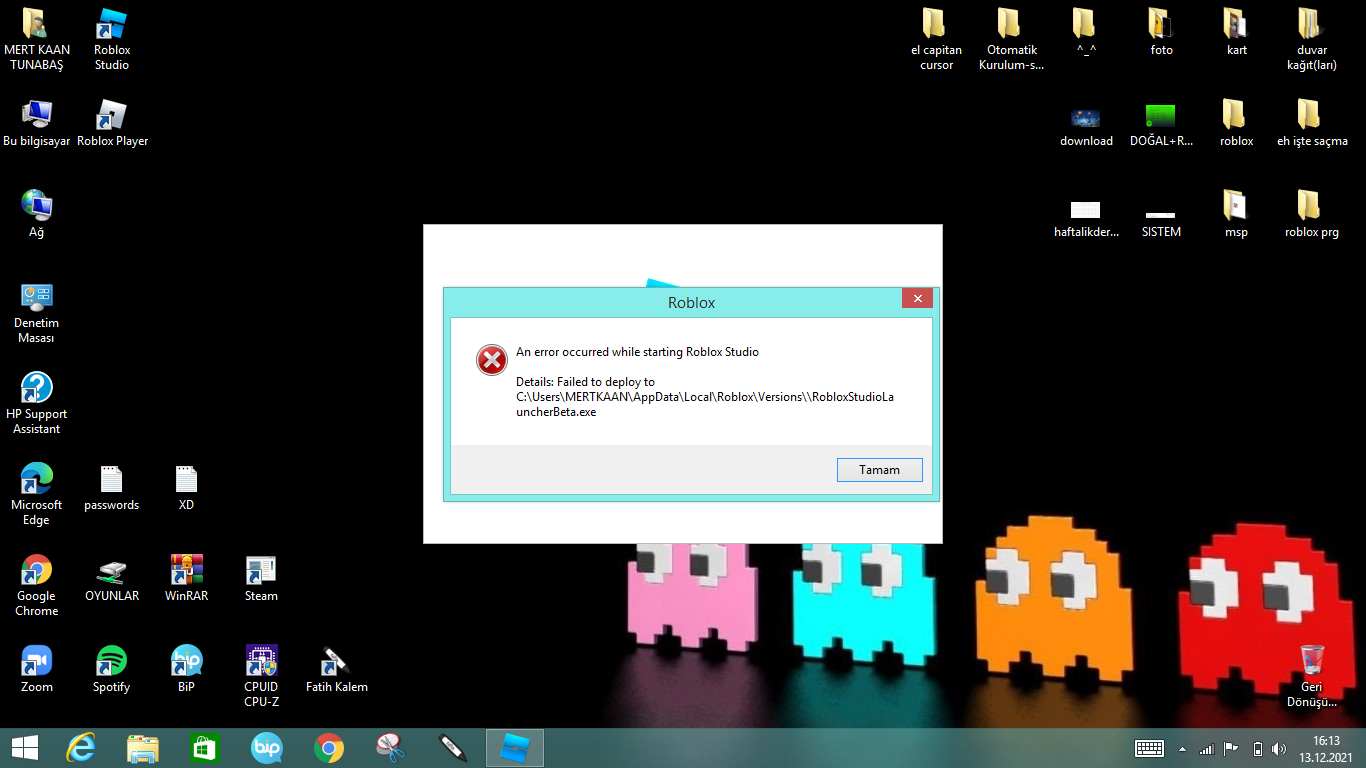Select the Fatih Kalem desktop shortcut
The image size is (1366, 768).
[x=336, y=670]
